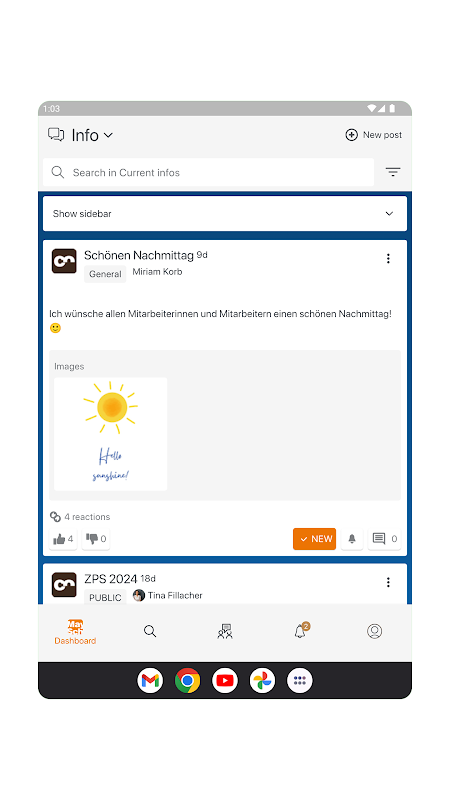Toggle post notification bell for Schönen Nachmittag
This screenshot has width=450, height=800.
click(352, 539)
